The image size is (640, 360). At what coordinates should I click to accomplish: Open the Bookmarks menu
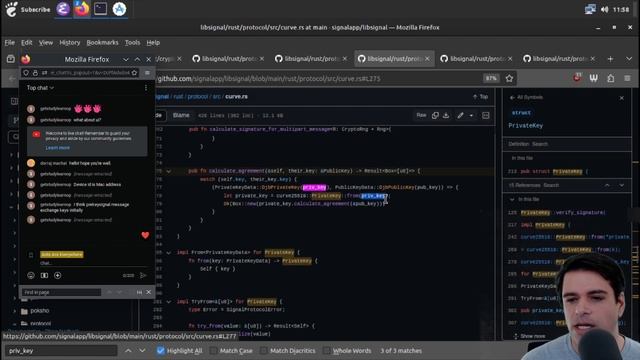(x=102, y=42)
